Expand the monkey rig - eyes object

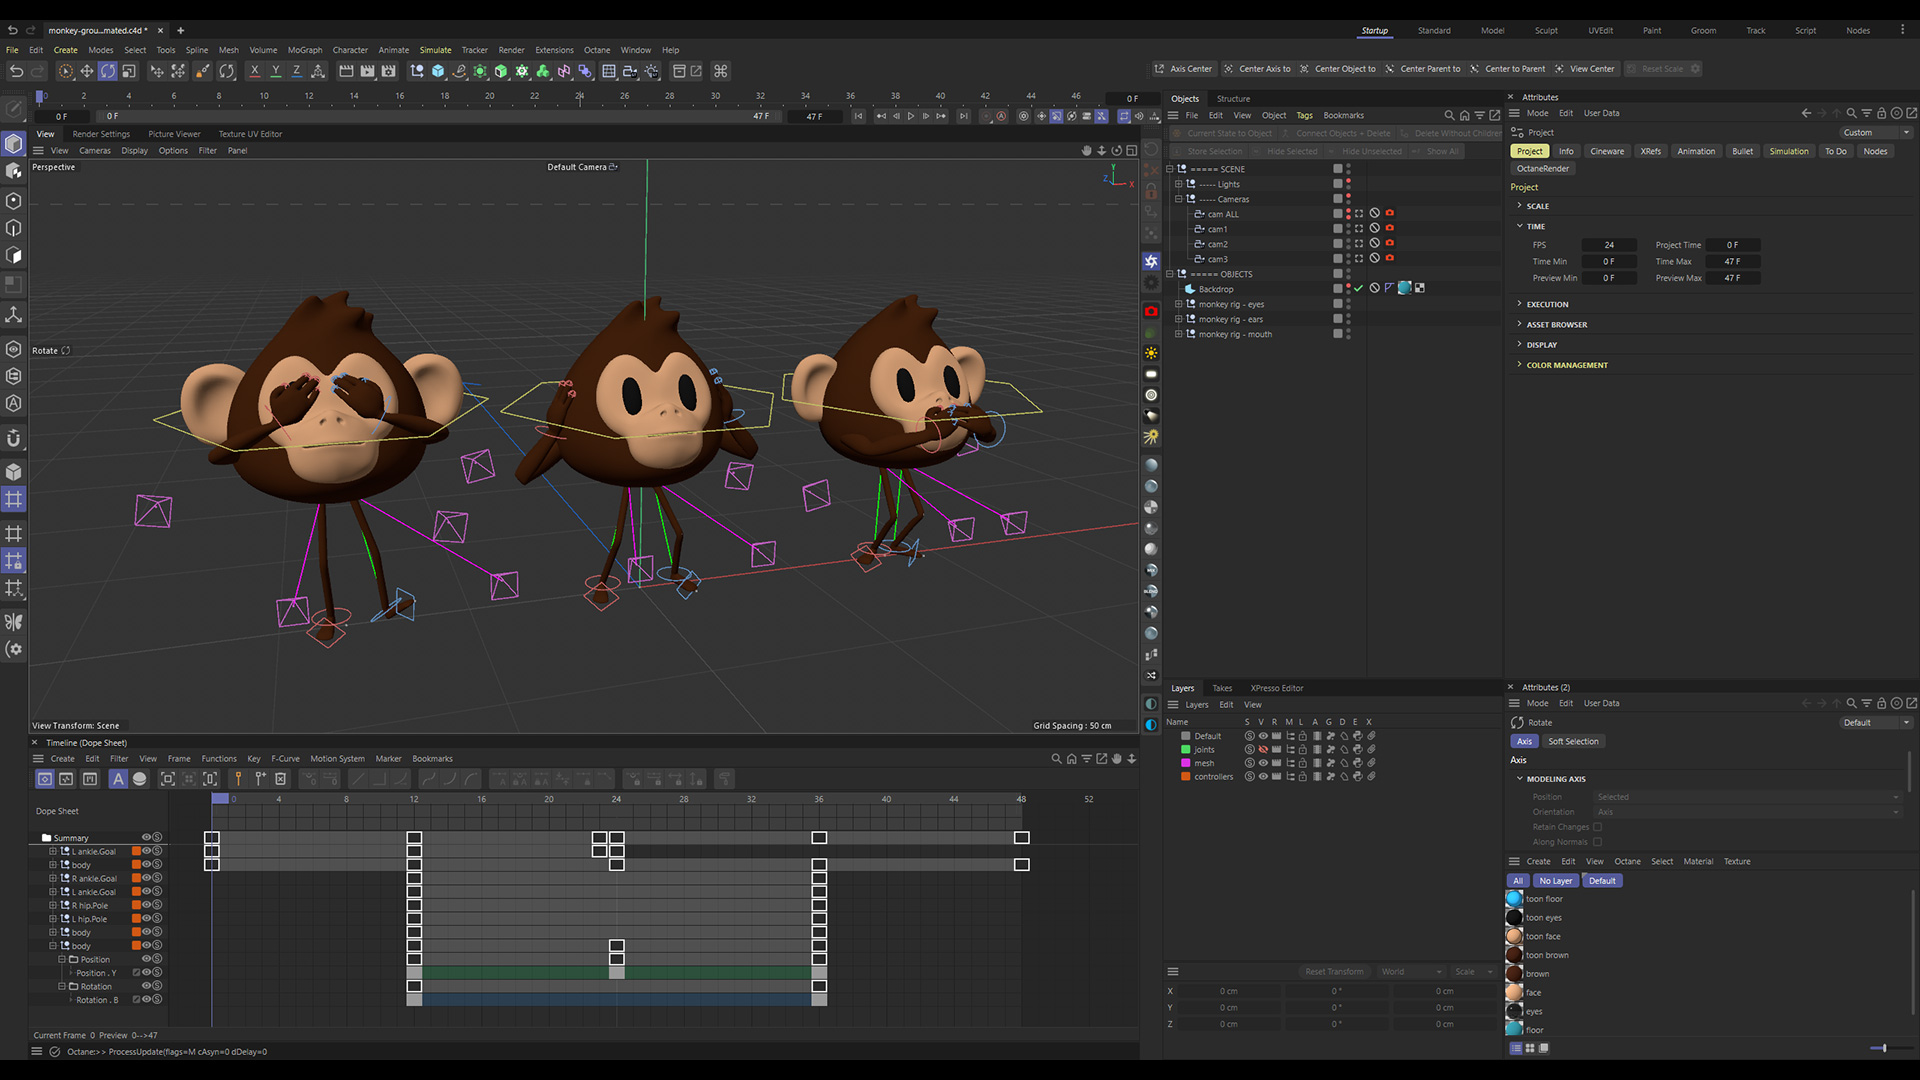point(1178,304)
